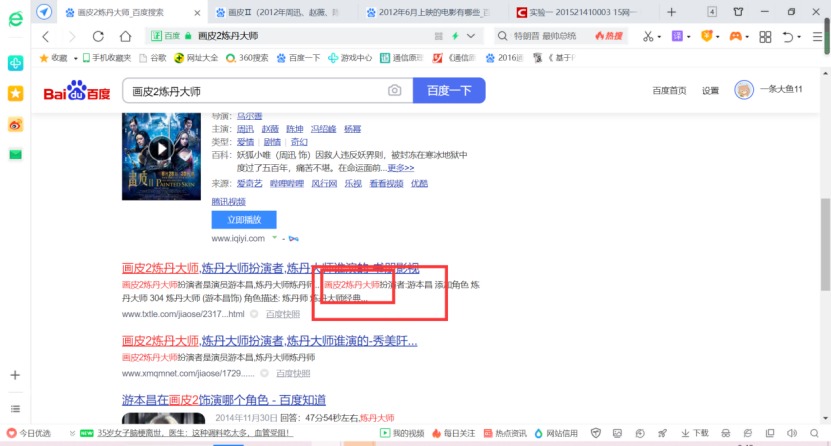Open the four-squares apps grid icon
The height and width of the screenshot is (446, 831).
765,37
